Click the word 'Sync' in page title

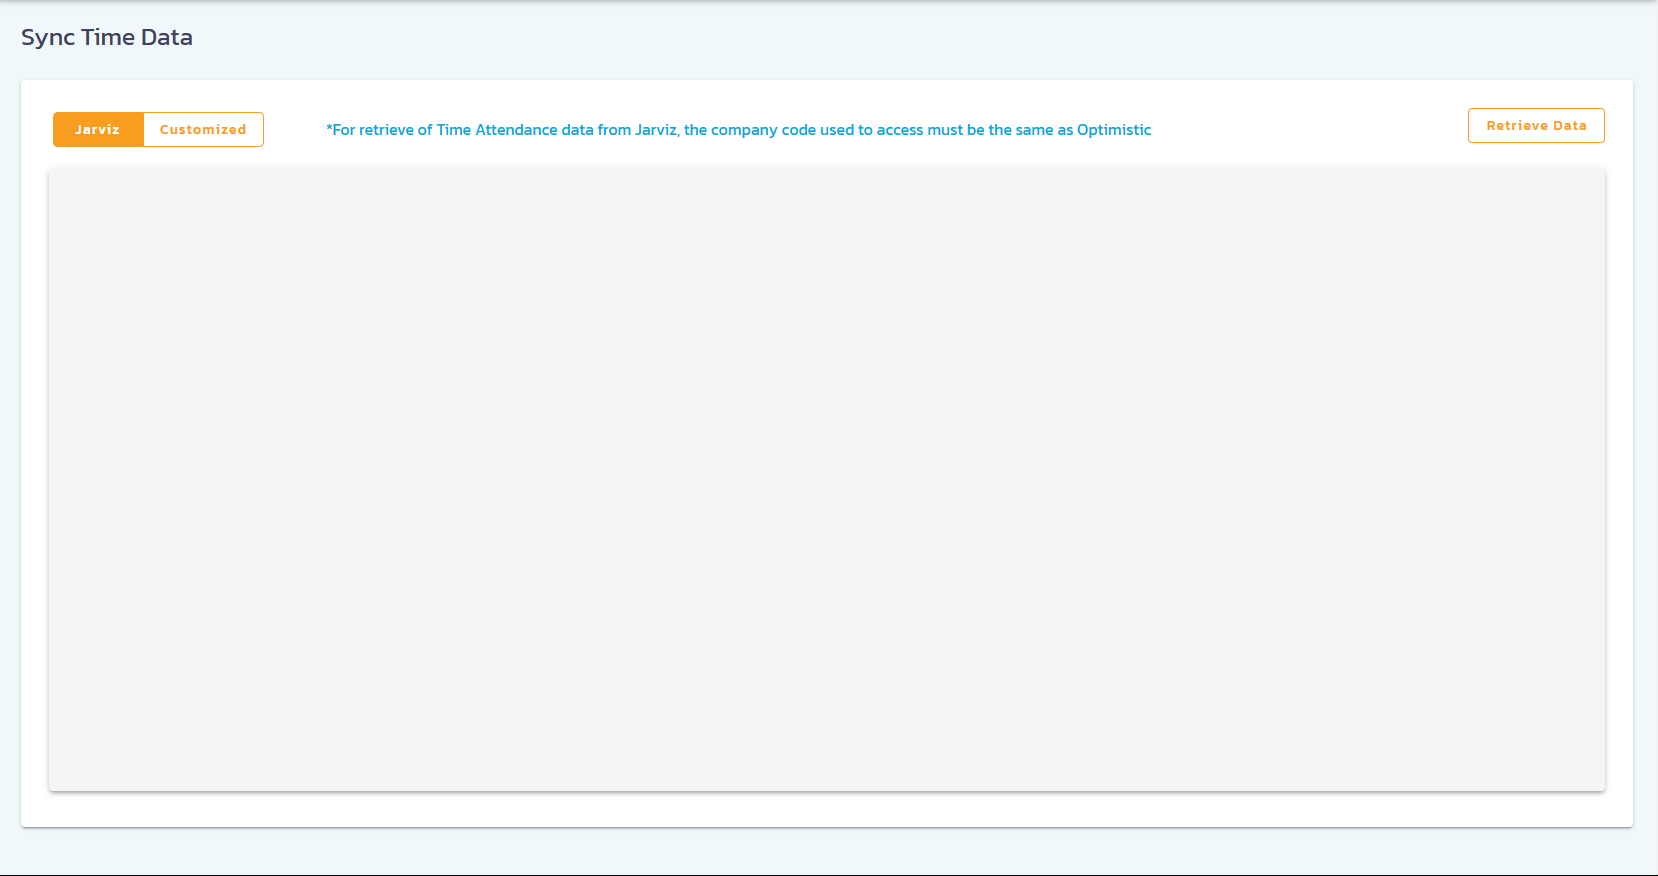pyautogui.click(x=48, y=38)
